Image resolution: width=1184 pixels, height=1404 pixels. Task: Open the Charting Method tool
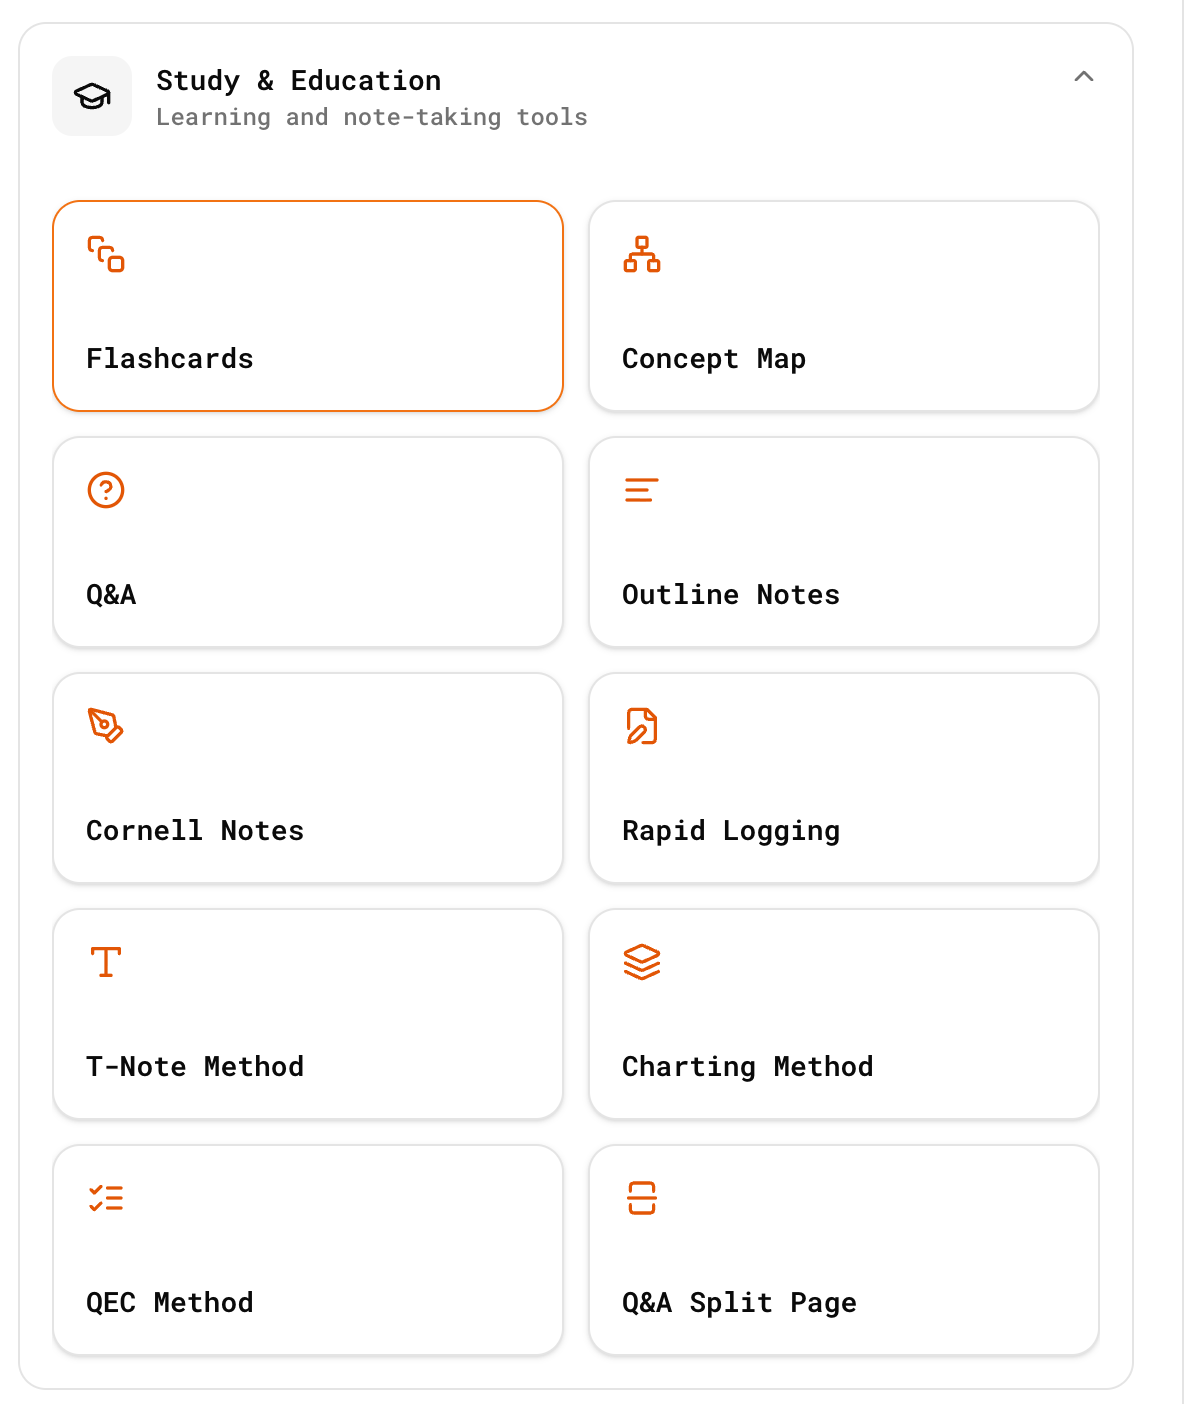pos(843,1014)
